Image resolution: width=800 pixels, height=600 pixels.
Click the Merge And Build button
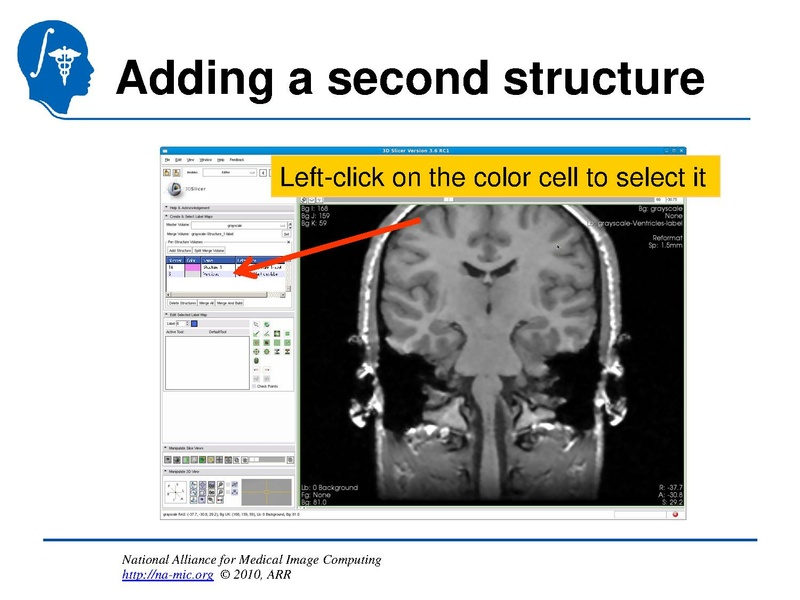click(228, 303)
